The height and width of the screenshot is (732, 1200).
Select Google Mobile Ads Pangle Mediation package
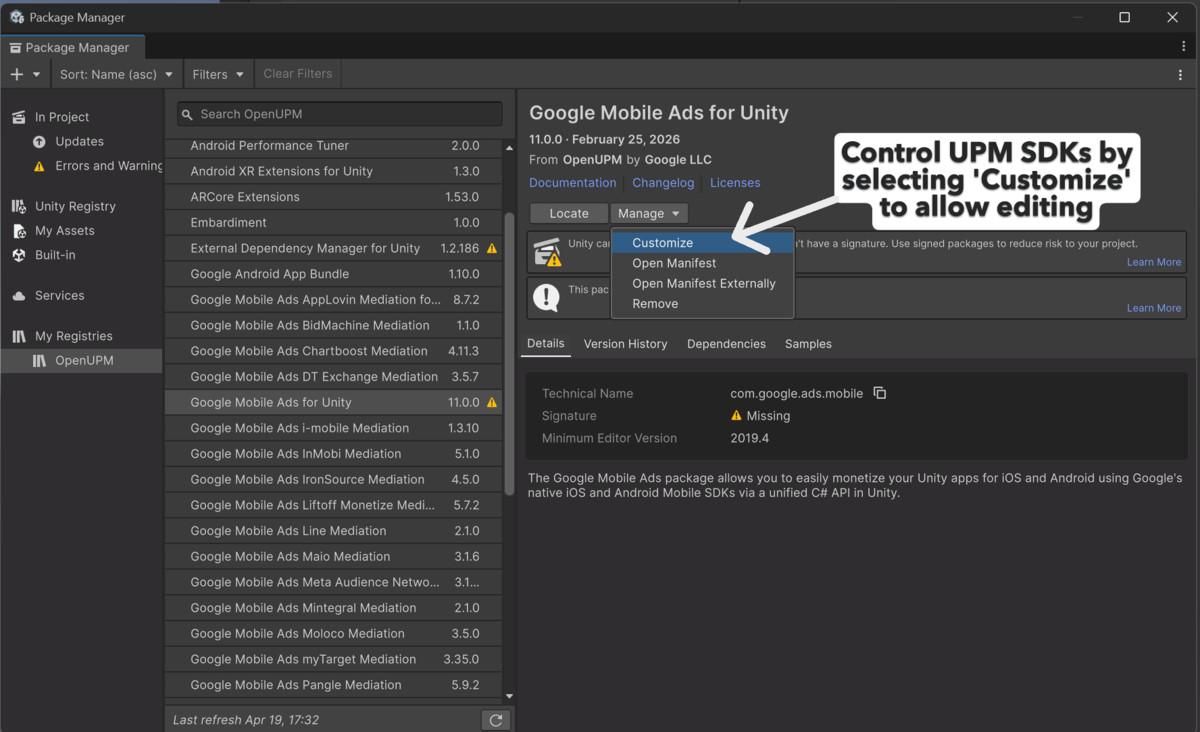(x=334, y=685)
